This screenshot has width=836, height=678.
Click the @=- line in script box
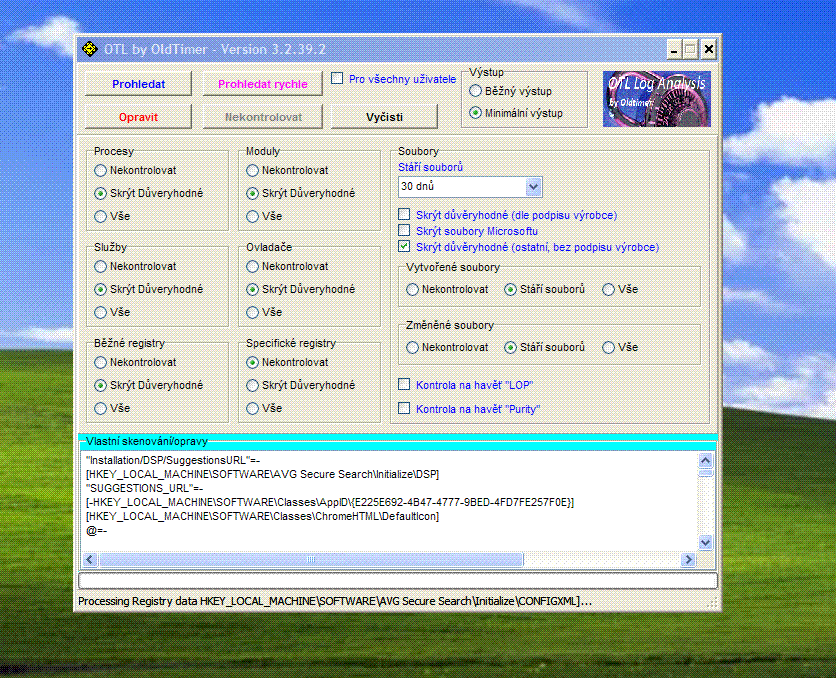point(97,531)
